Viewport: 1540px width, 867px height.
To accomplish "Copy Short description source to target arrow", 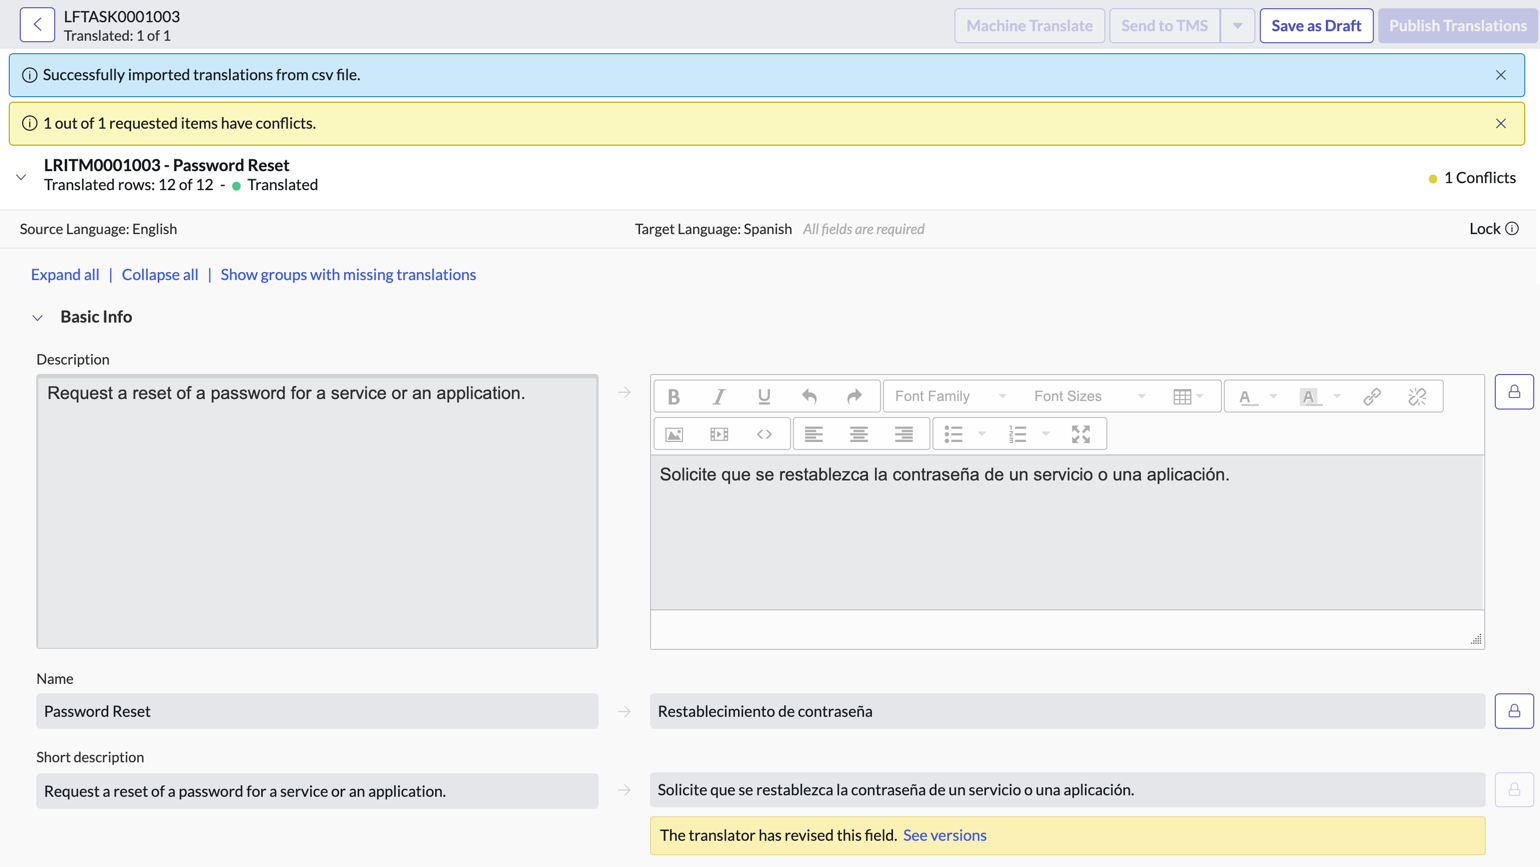I will 624,790.
